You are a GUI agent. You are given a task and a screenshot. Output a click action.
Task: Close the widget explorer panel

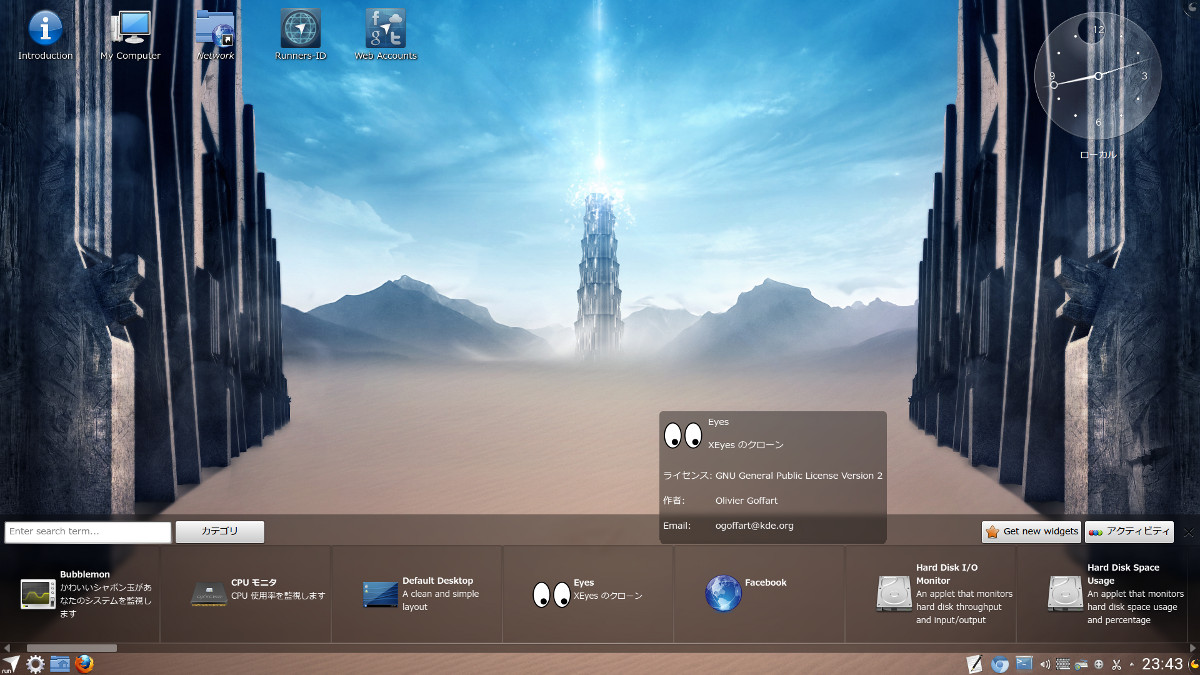point(1188,532)
